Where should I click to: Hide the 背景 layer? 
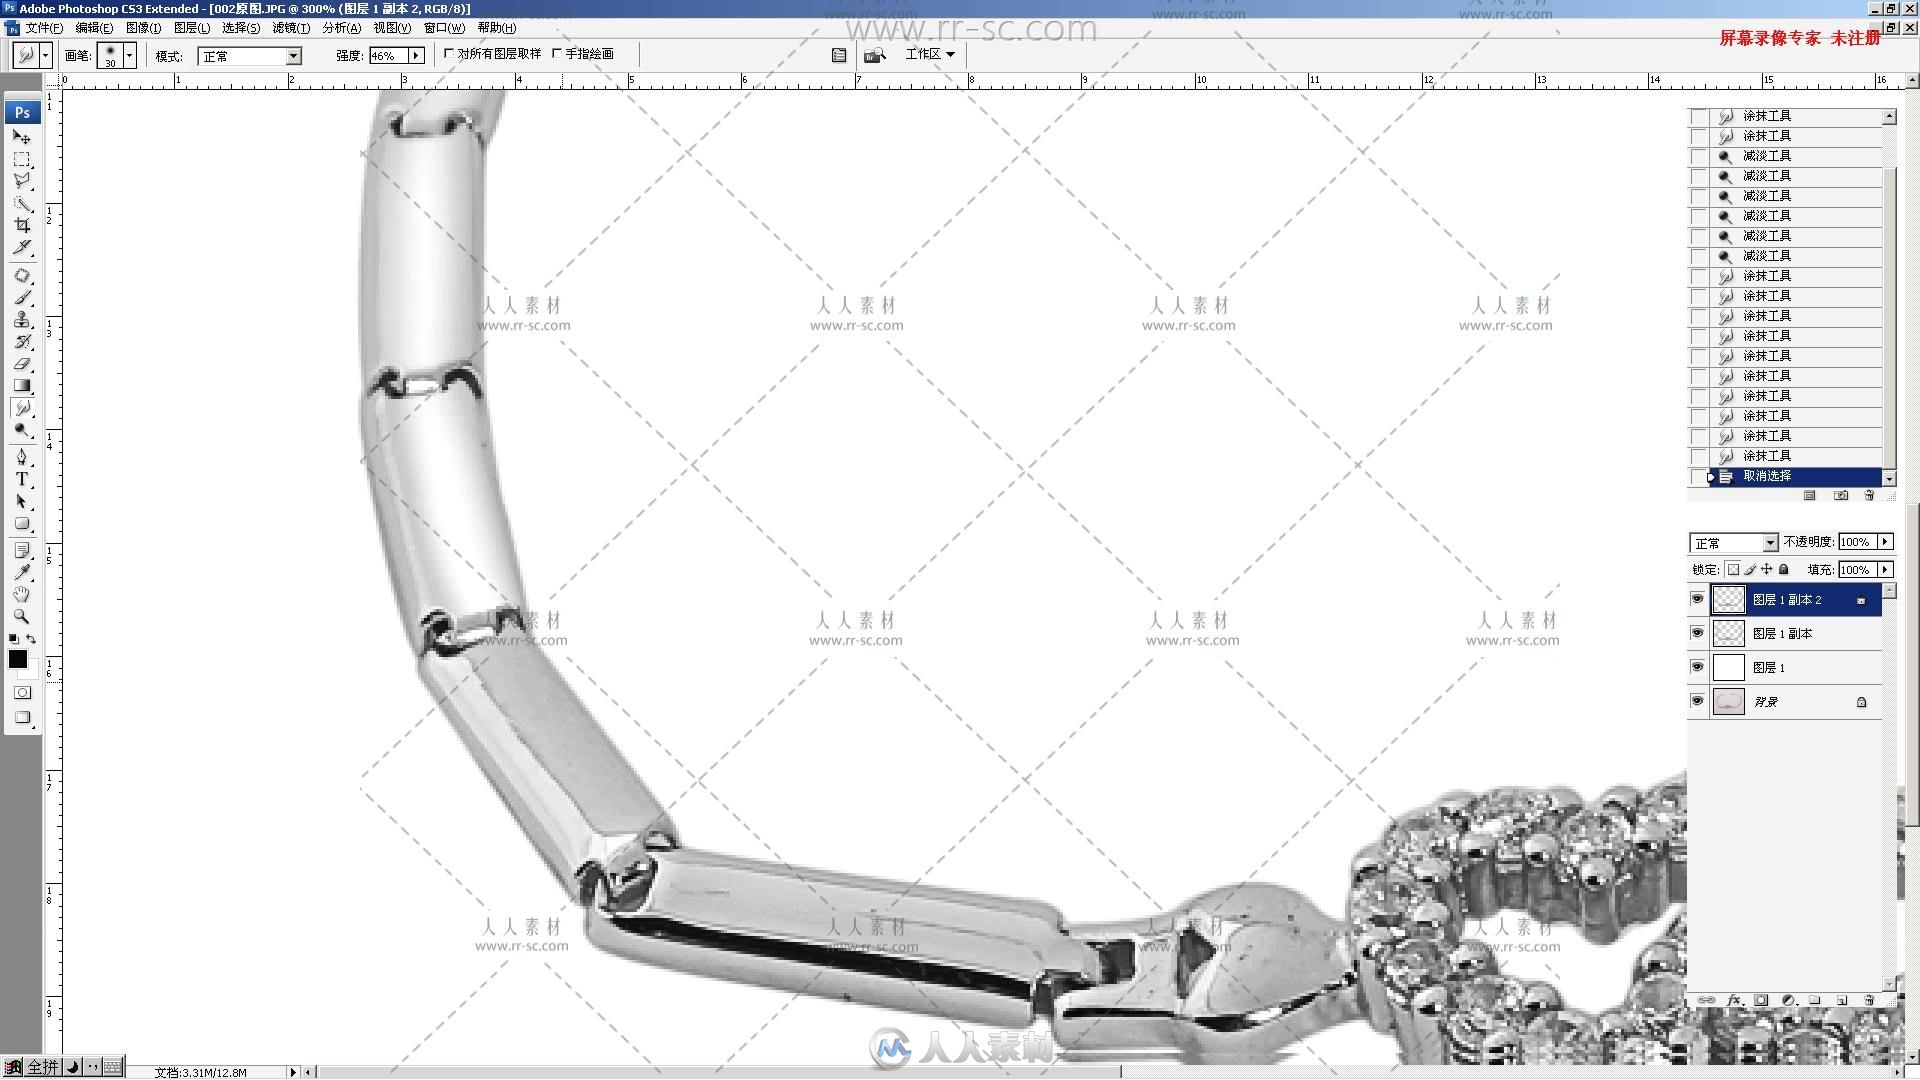pyautogui.click(x=1697, y=701)
